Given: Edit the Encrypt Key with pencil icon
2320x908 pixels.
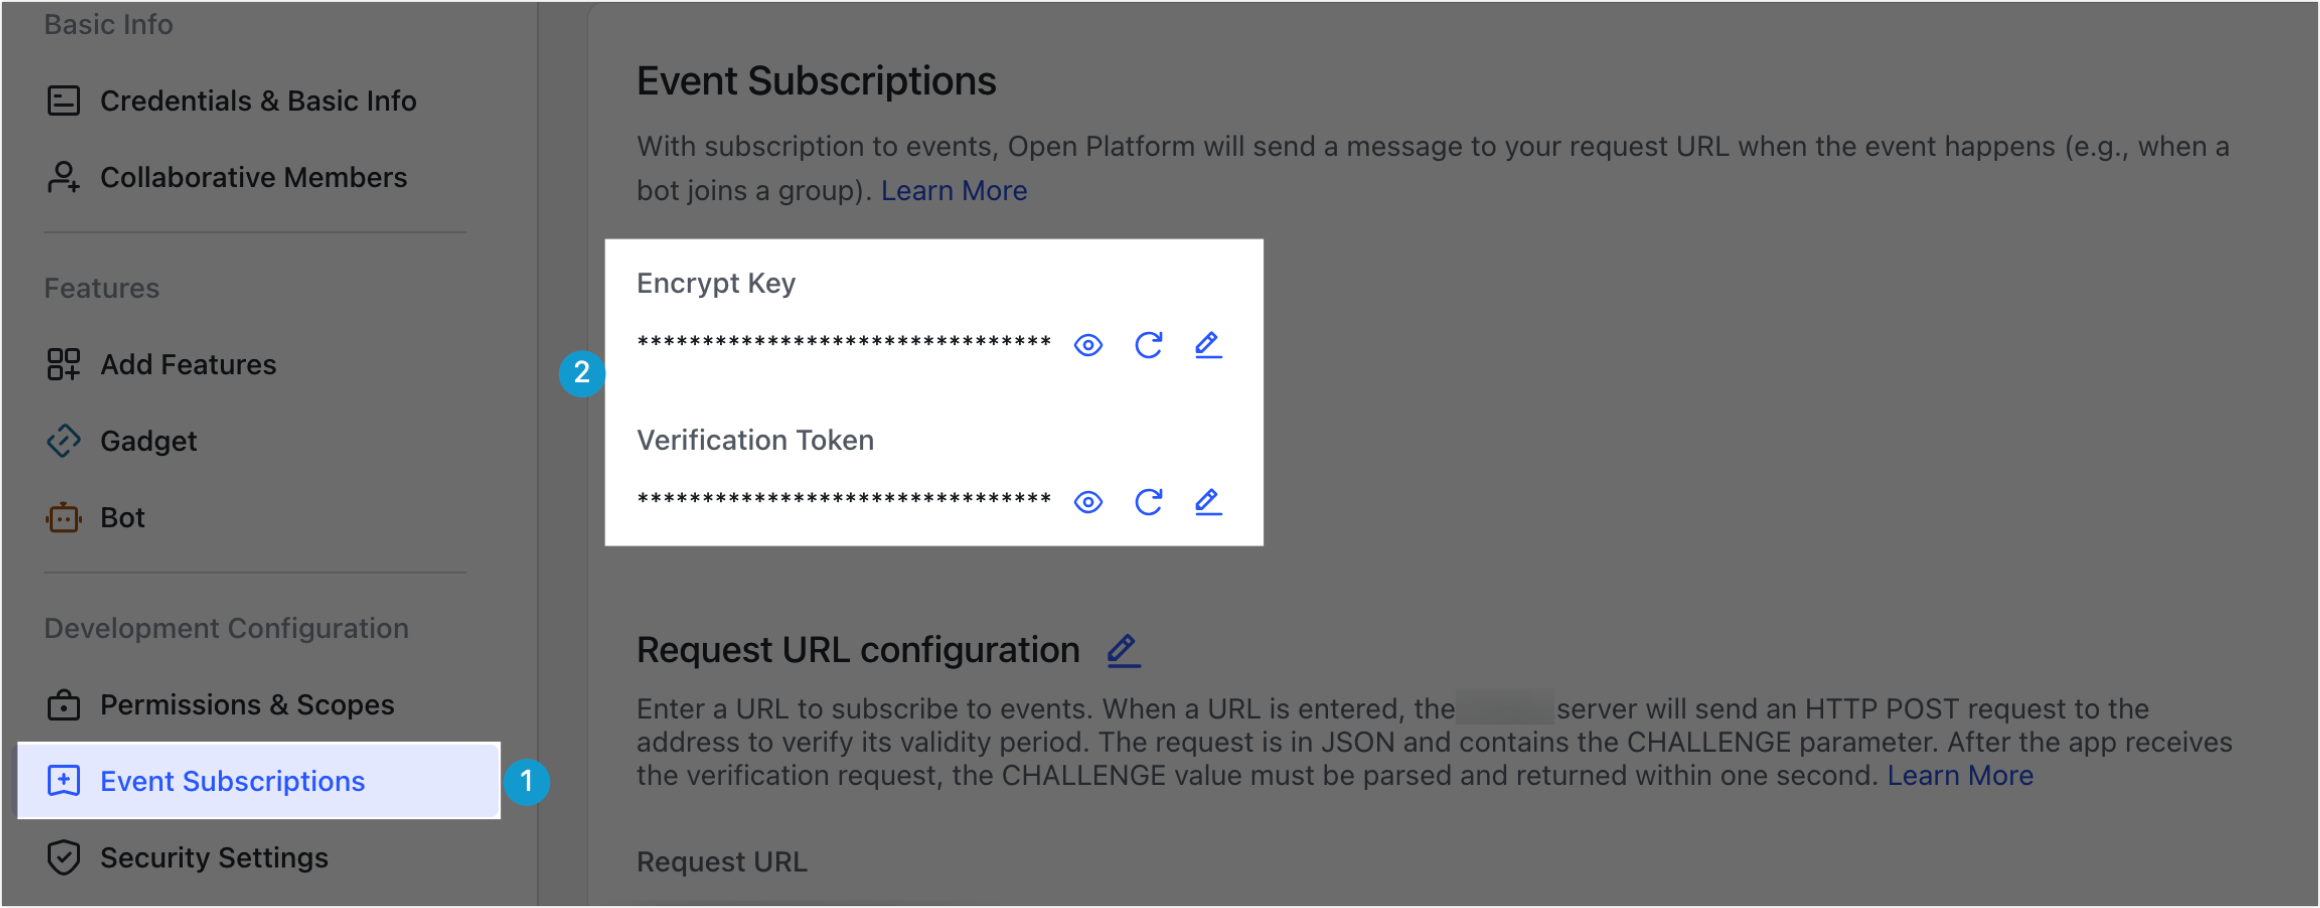Looking at the screenshot, I should click(1208, 345).
